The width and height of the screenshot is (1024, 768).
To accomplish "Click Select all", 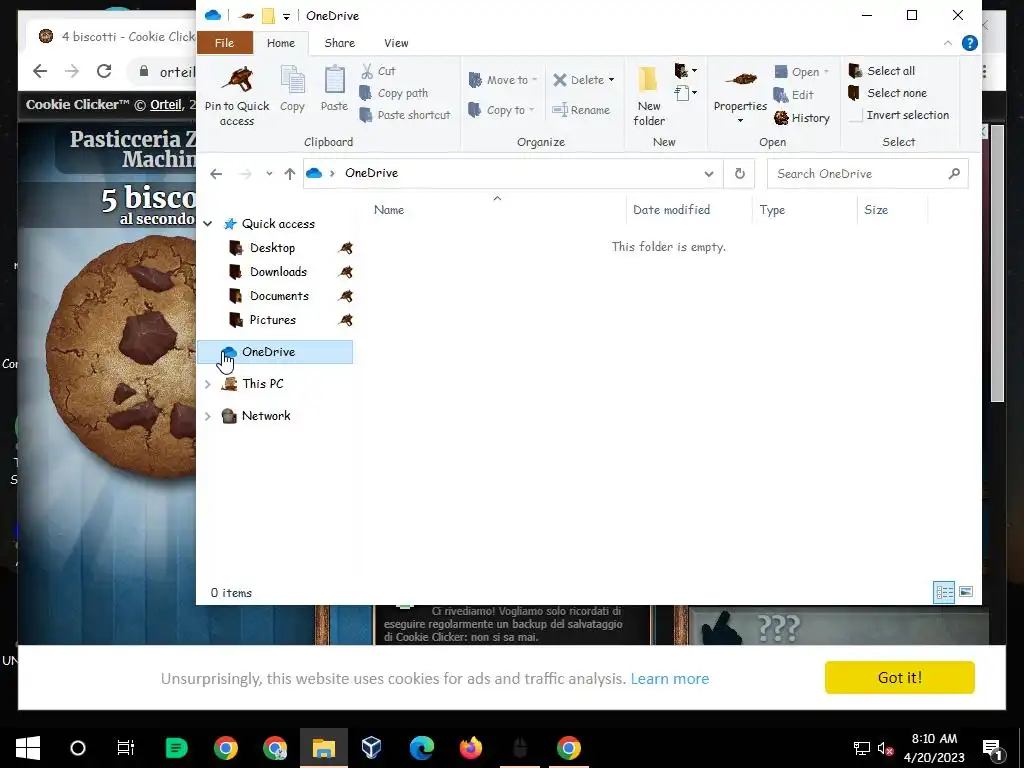I will (881, 71).
